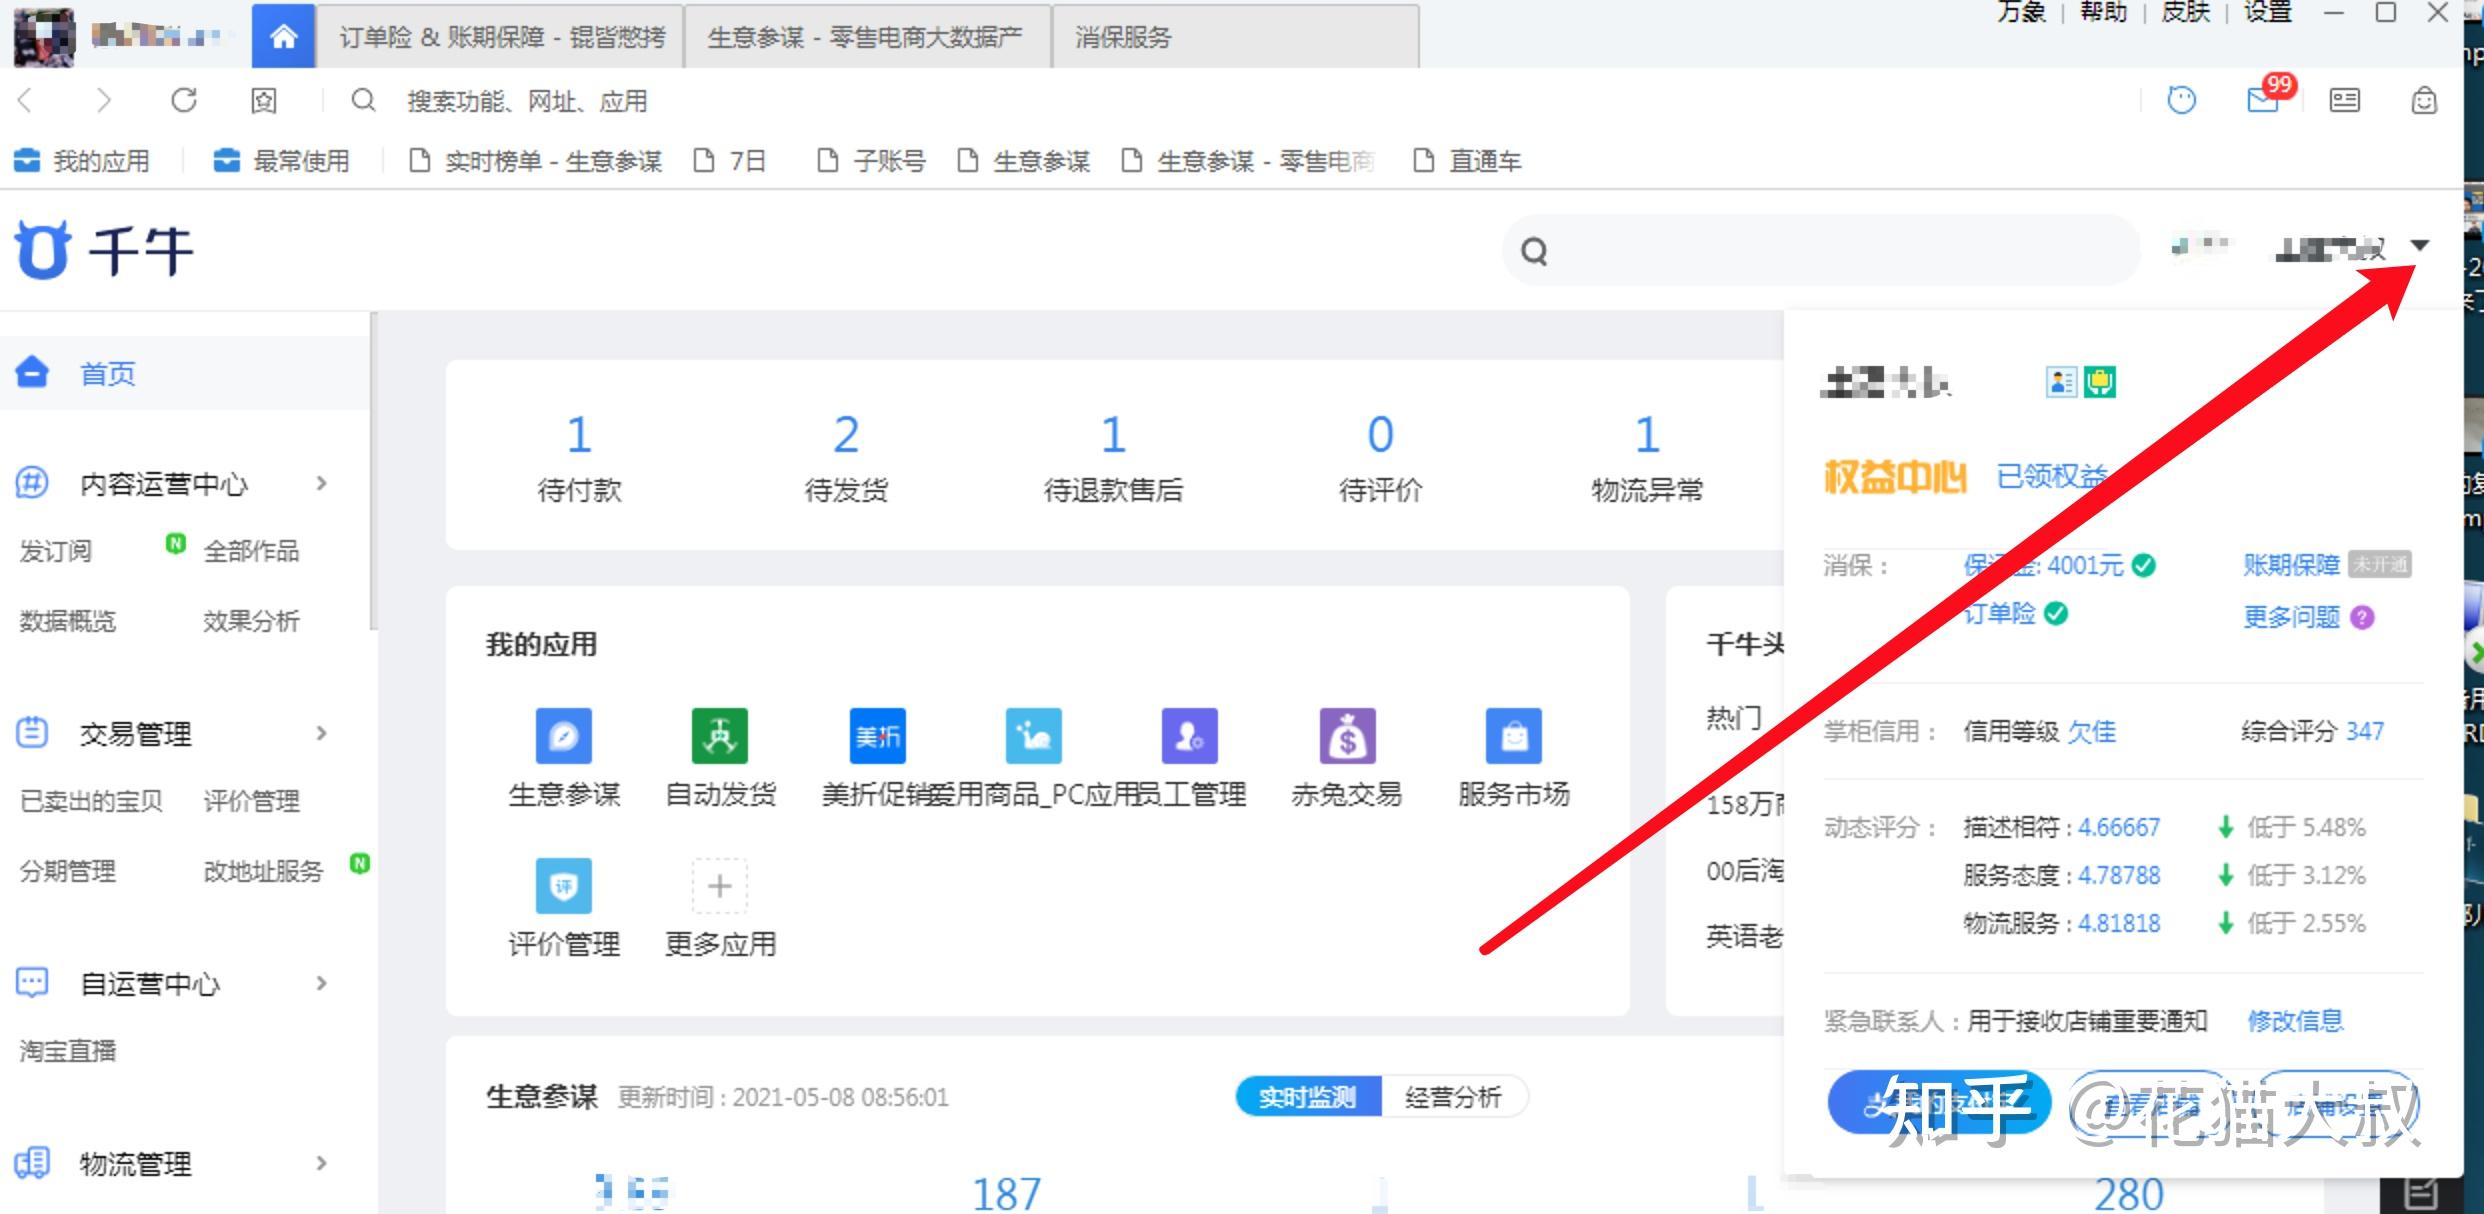The image size is (2484, 1214).
Task: Expand 自运营中心 section
Action: (x=321, y=983)
